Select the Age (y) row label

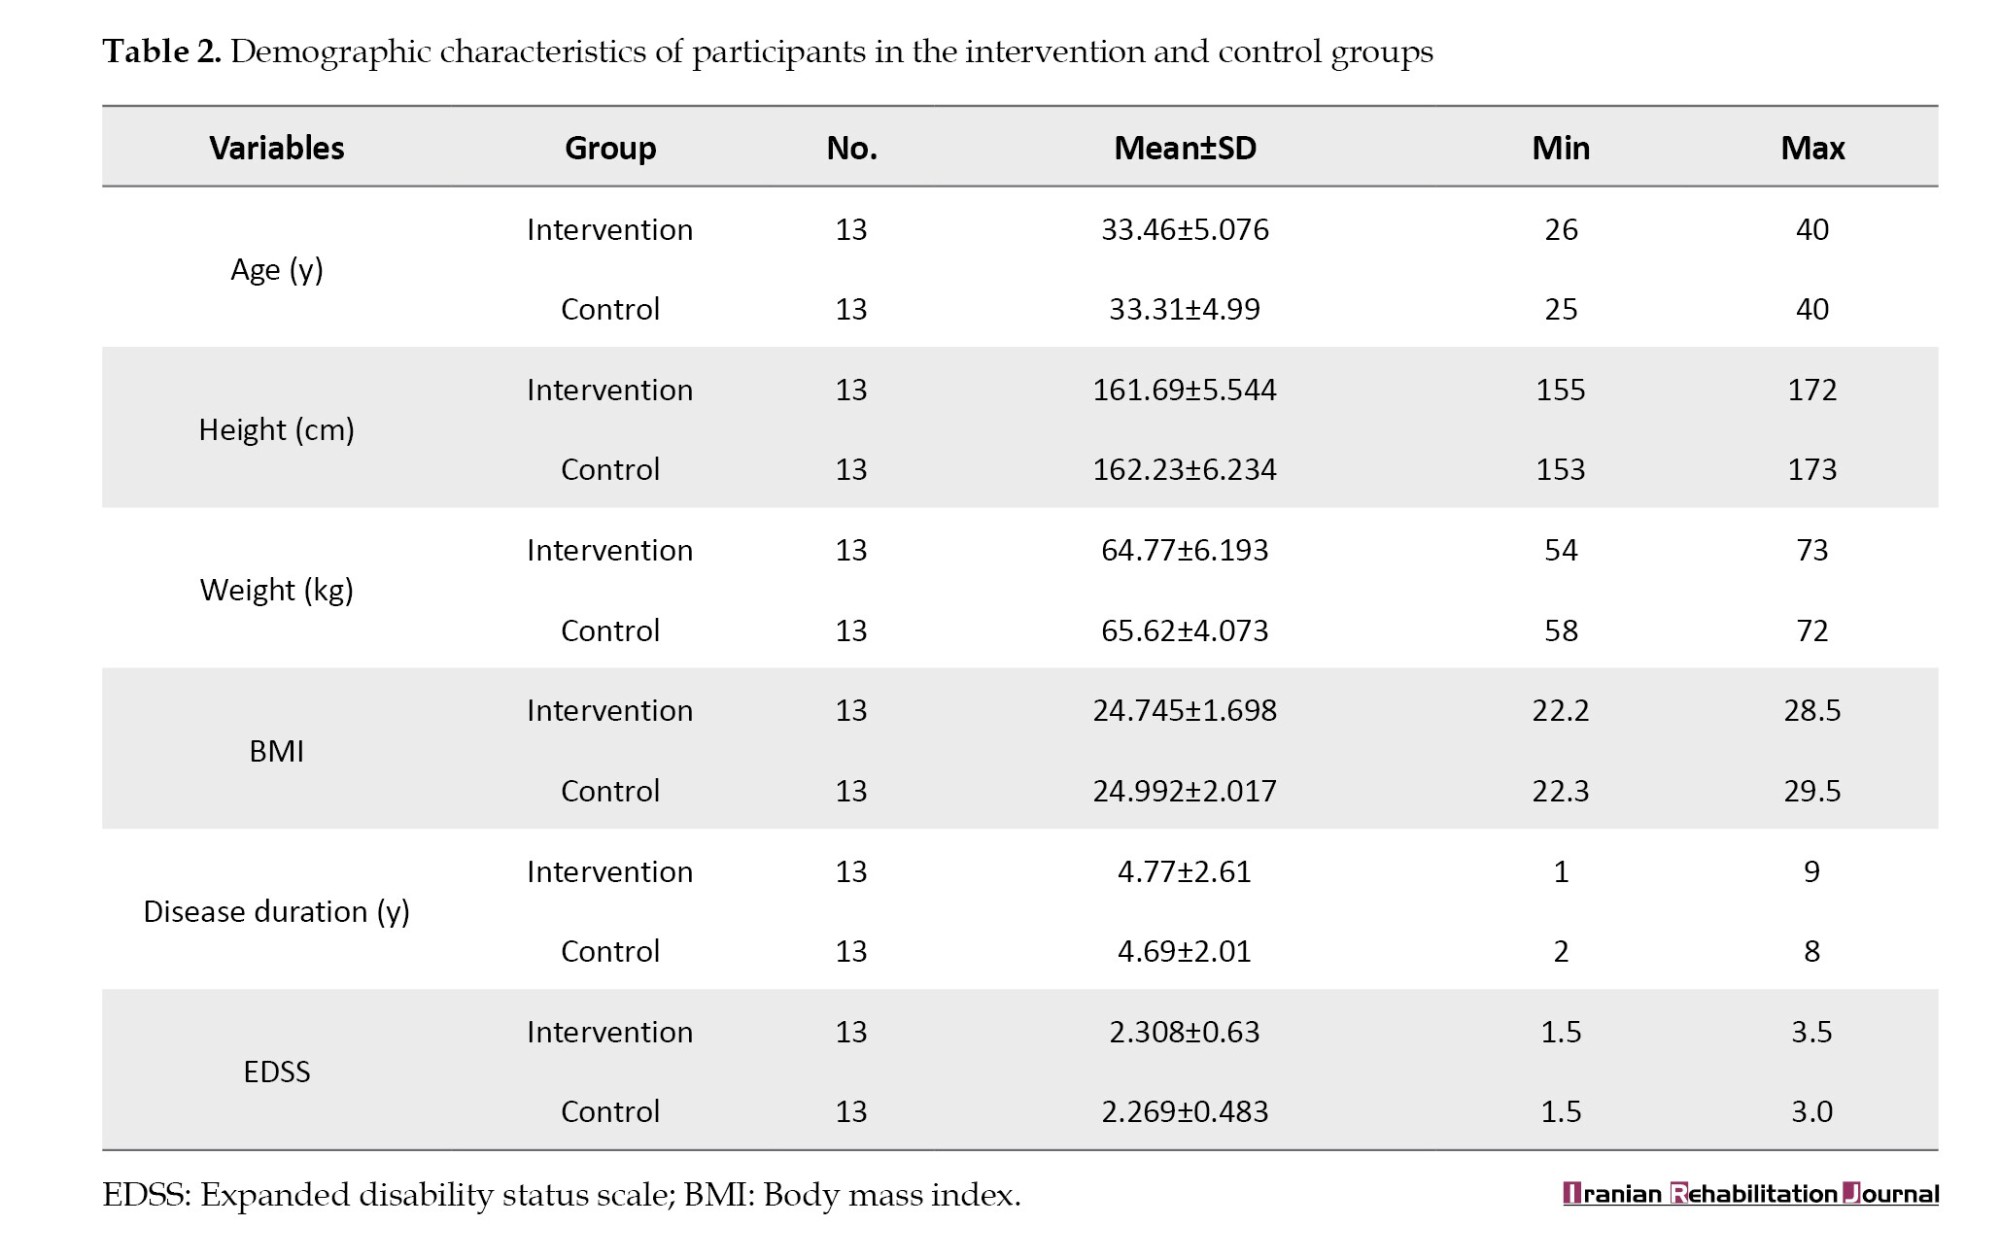(x=276, y=270)
